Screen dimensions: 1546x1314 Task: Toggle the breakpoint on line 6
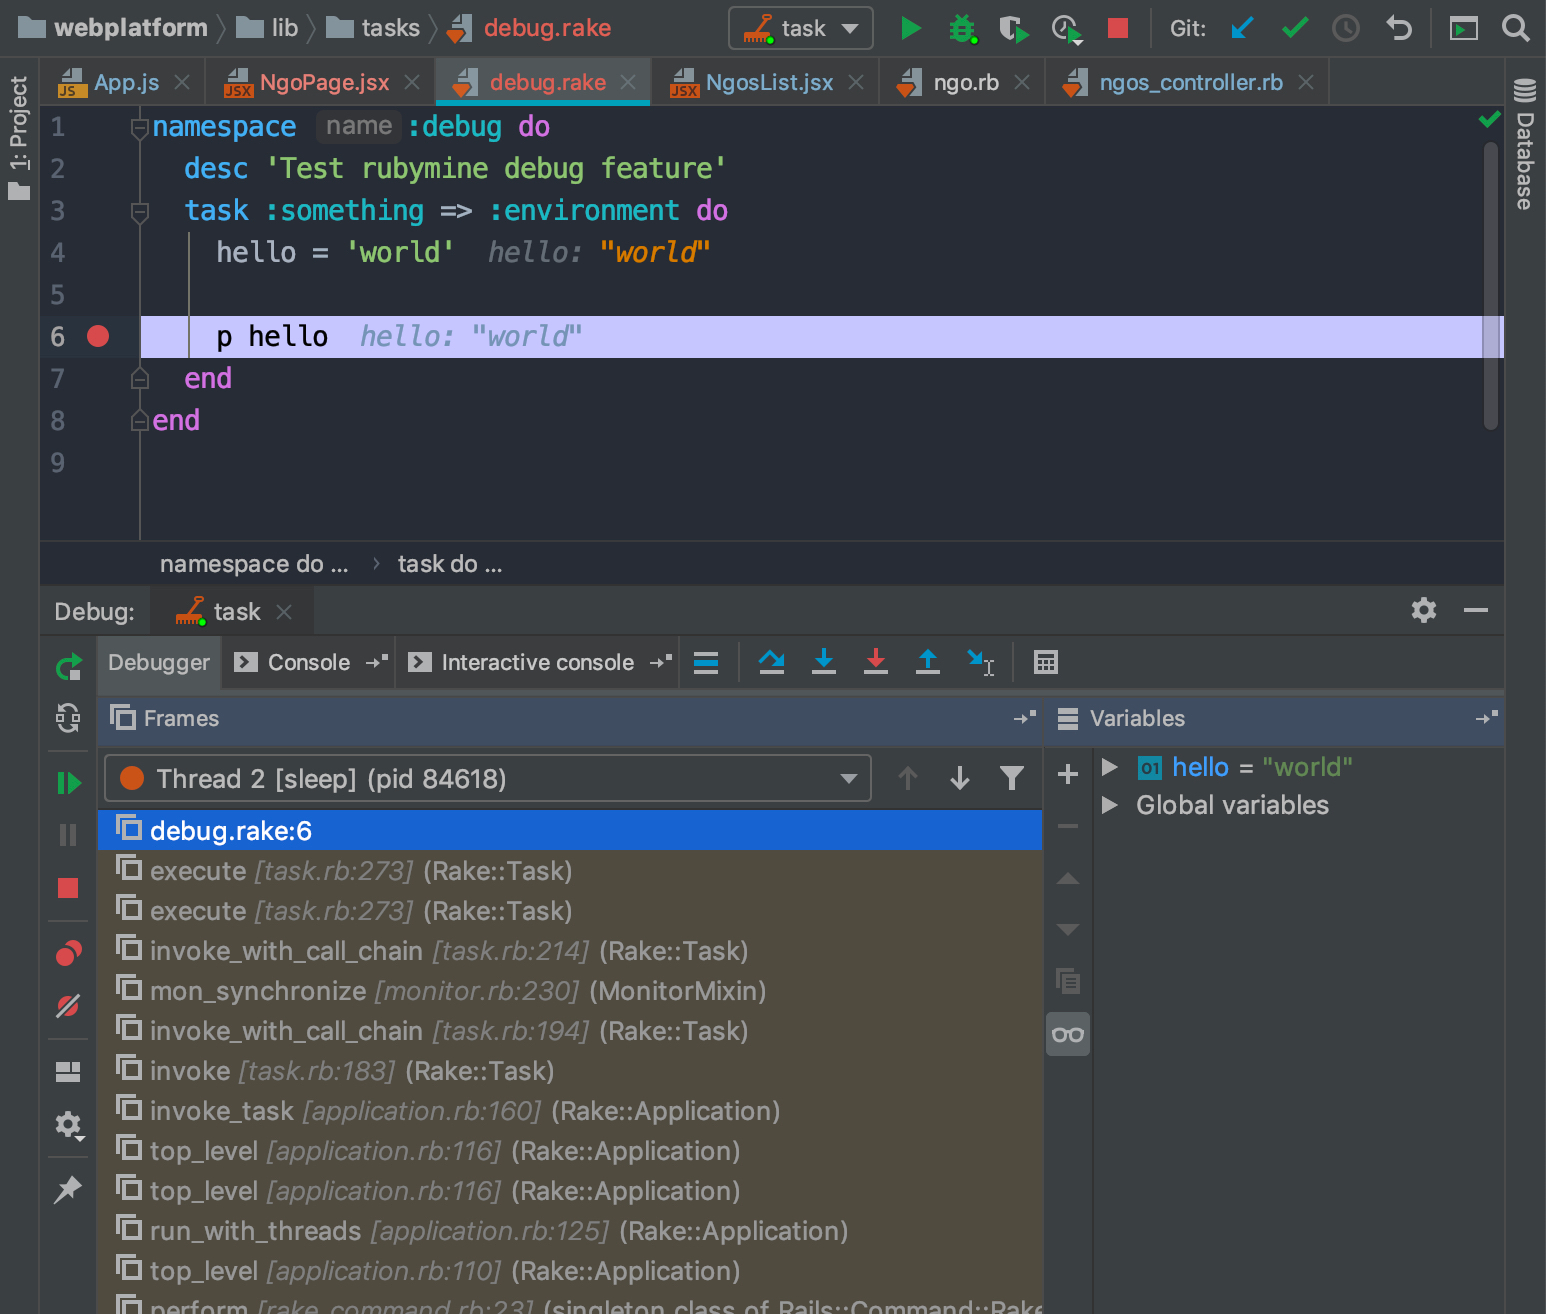point(97,336)
